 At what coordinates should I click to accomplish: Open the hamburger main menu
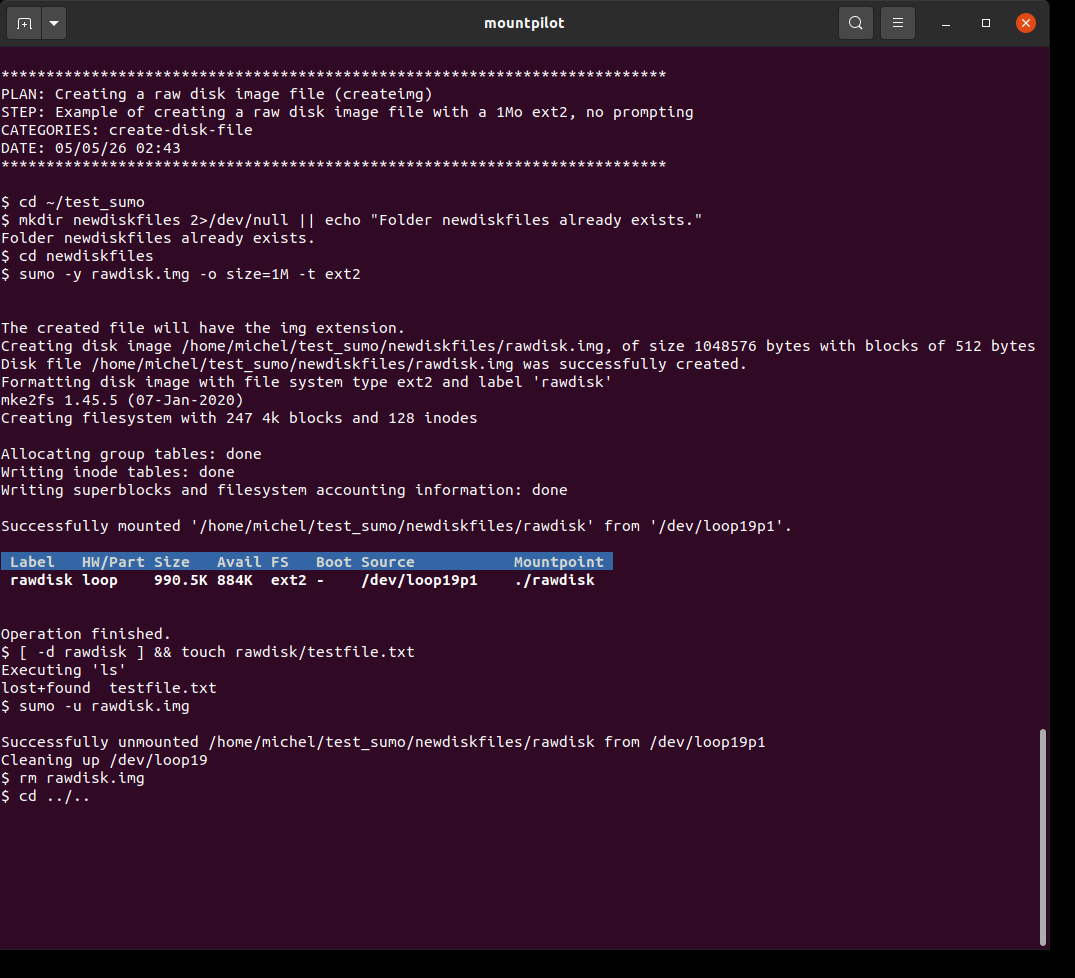click(897, 23)
